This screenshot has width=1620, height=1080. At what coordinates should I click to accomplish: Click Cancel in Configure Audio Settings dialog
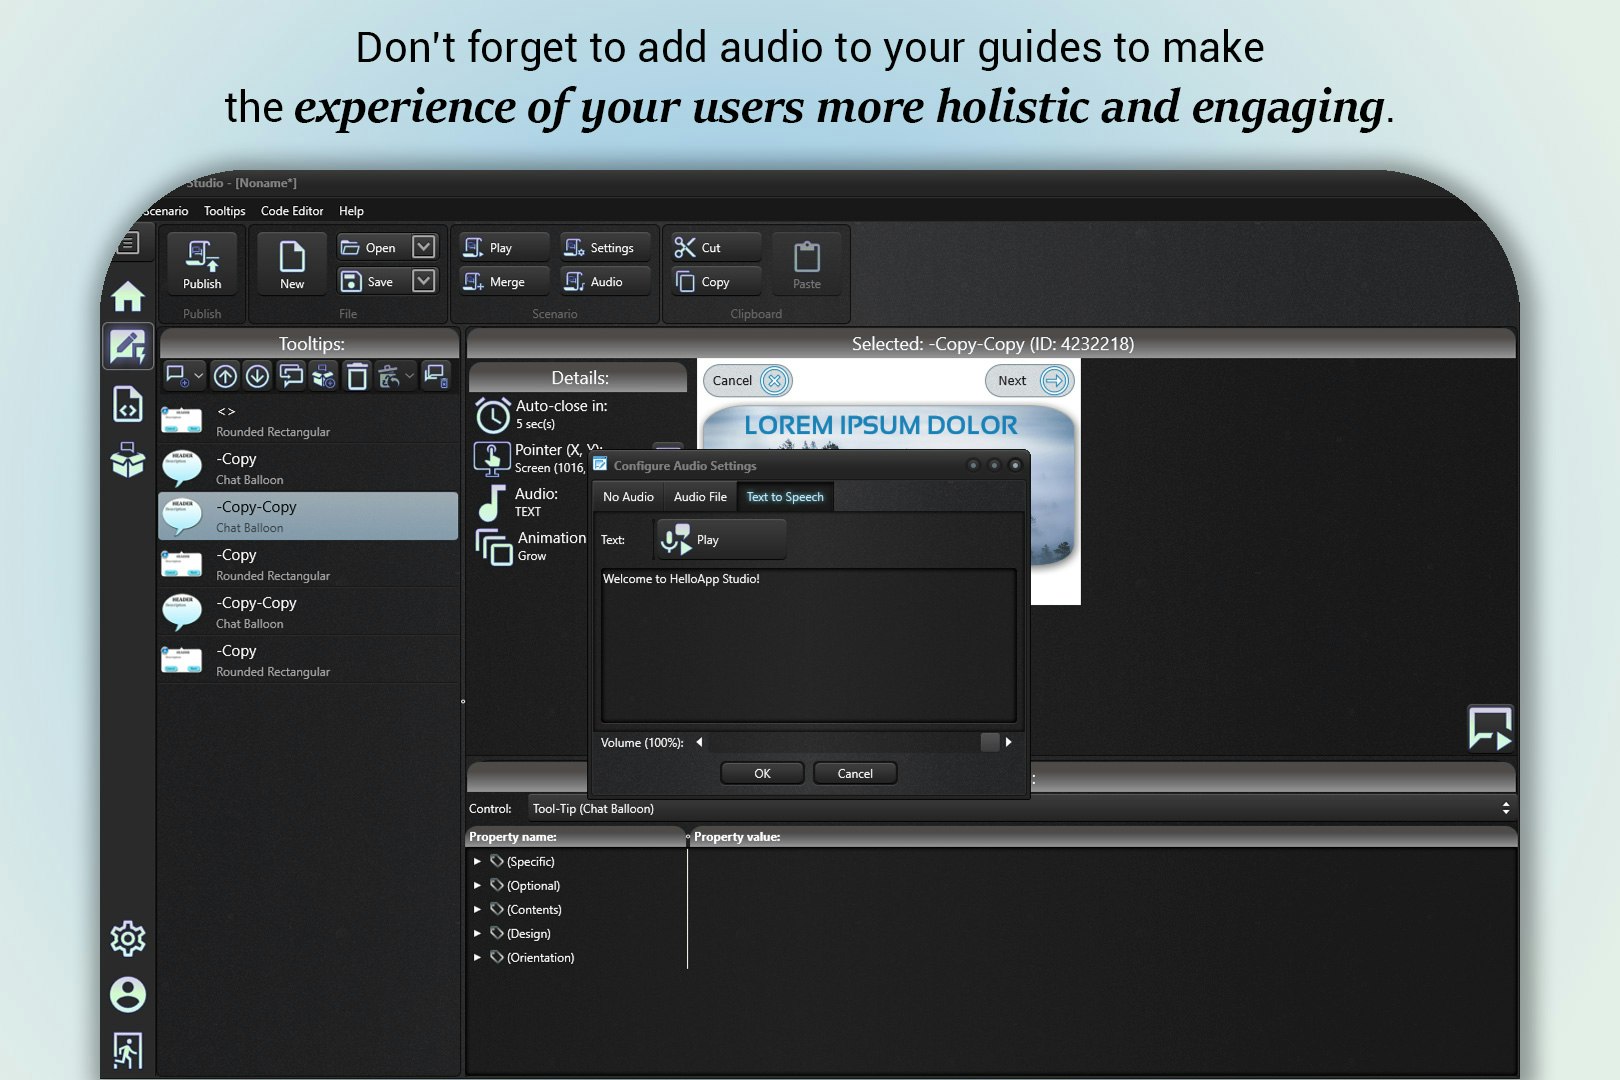click(x=855, y=774)
